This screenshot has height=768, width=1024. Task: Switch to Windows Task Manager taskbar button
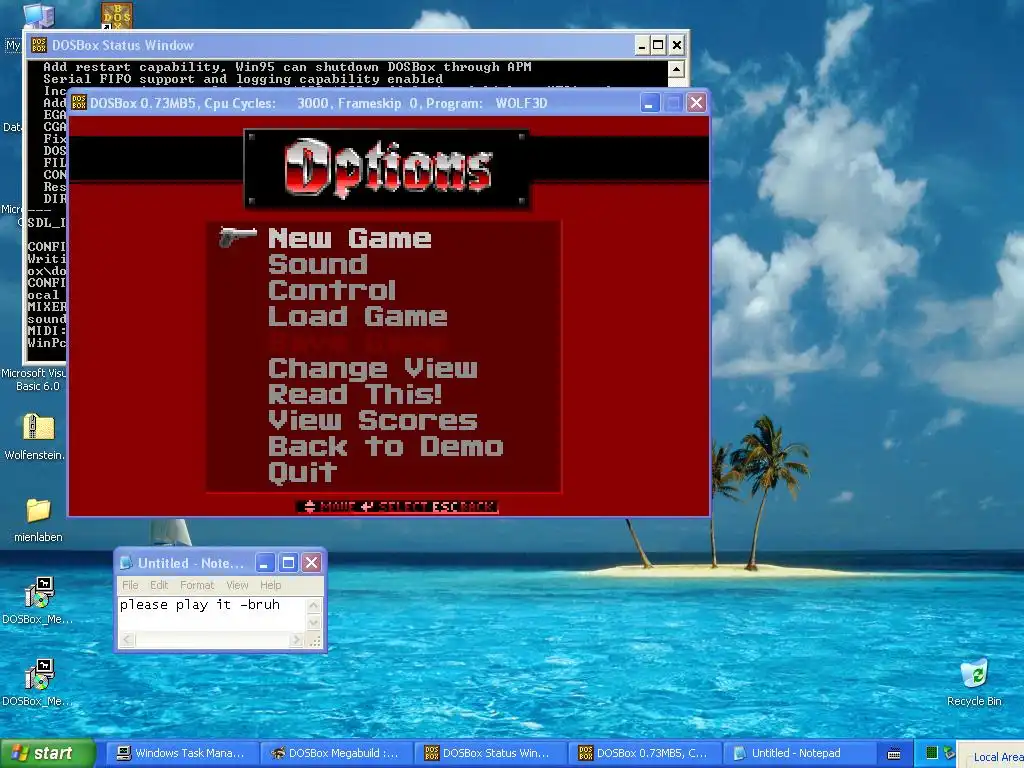(x=181, y=753)
